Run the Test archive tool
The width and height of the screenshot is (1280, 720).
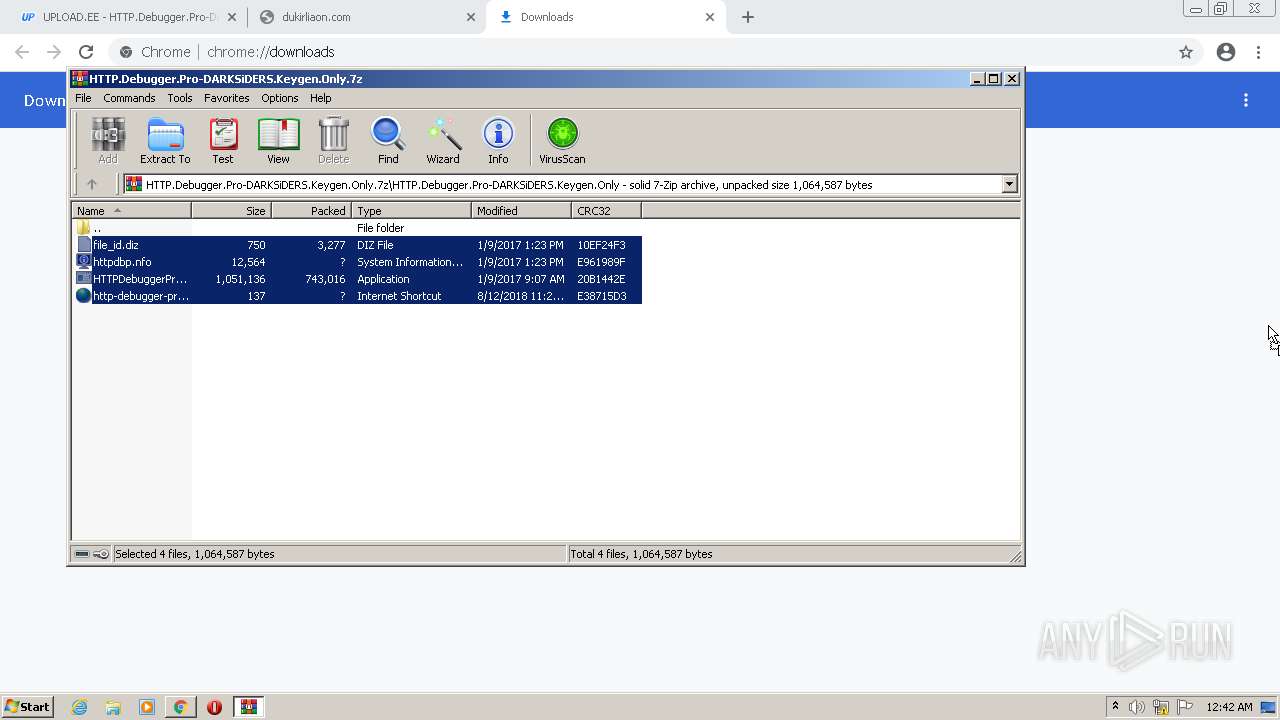pos(223,140)
